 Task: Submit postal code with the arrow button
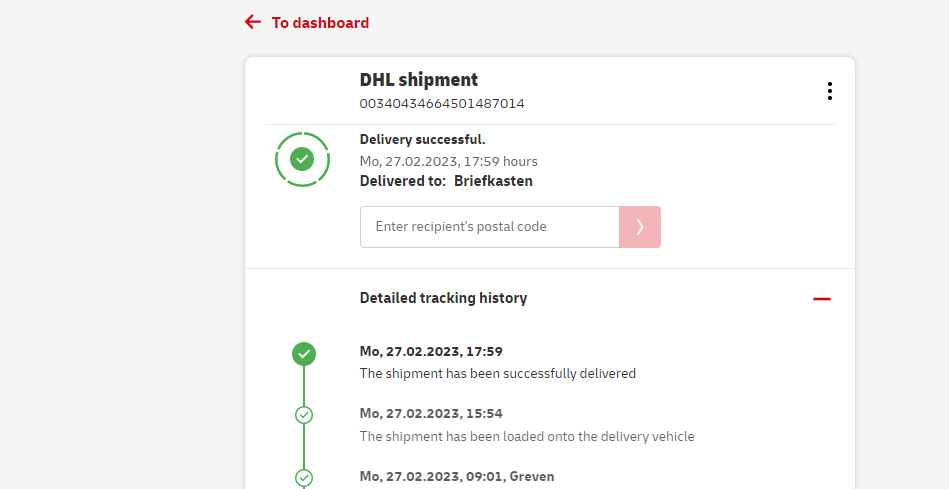click(x=640, y=227)
